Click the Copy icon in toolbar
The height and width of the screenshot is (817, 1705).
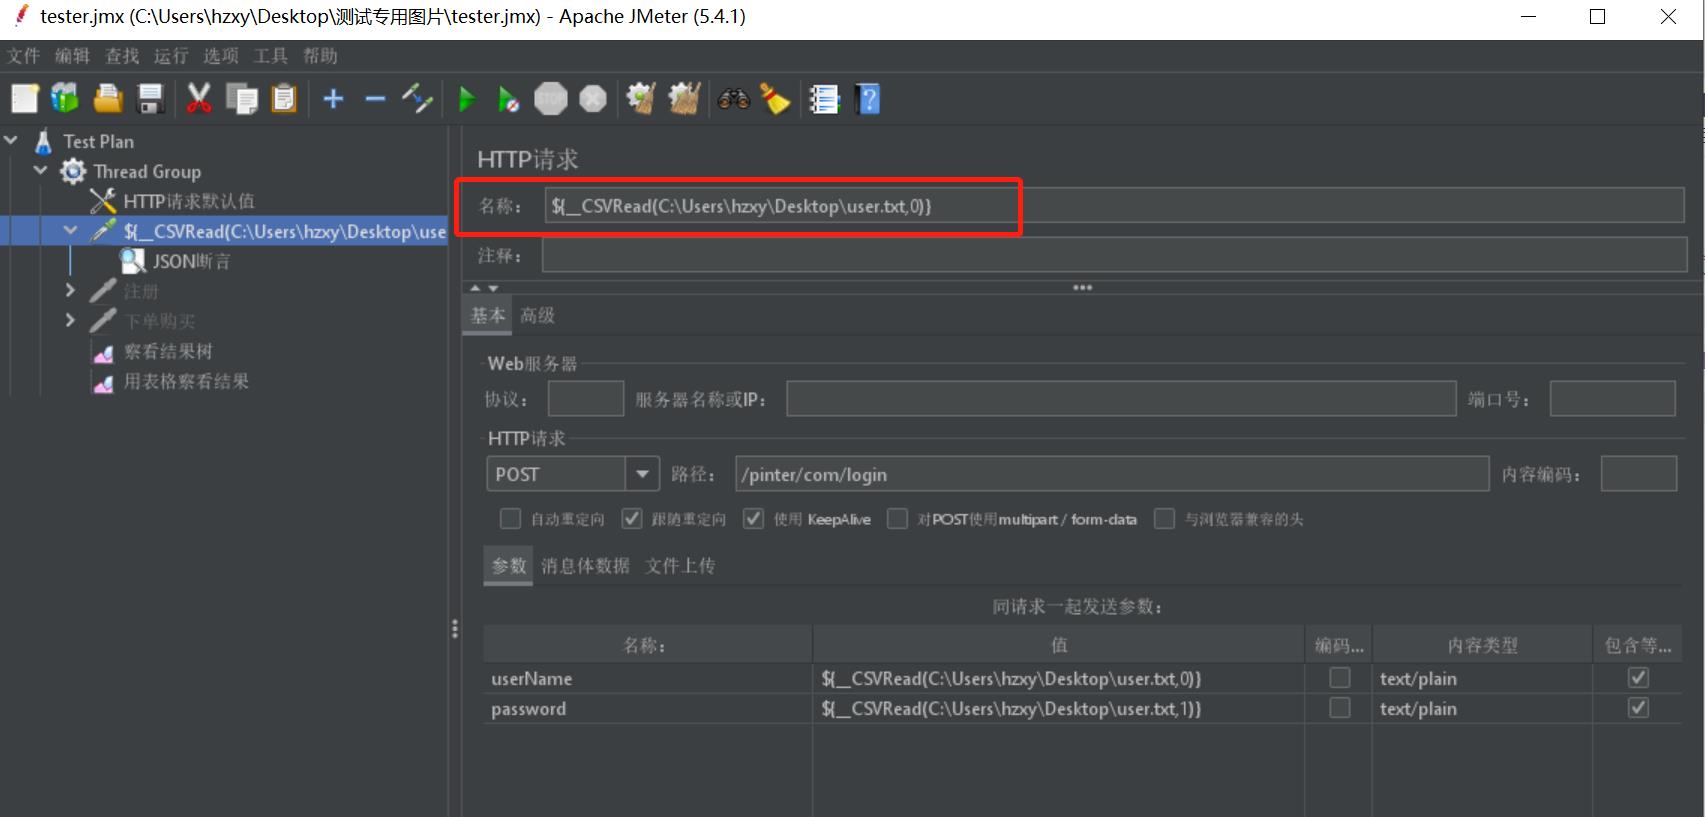click(x=241, y=99)
